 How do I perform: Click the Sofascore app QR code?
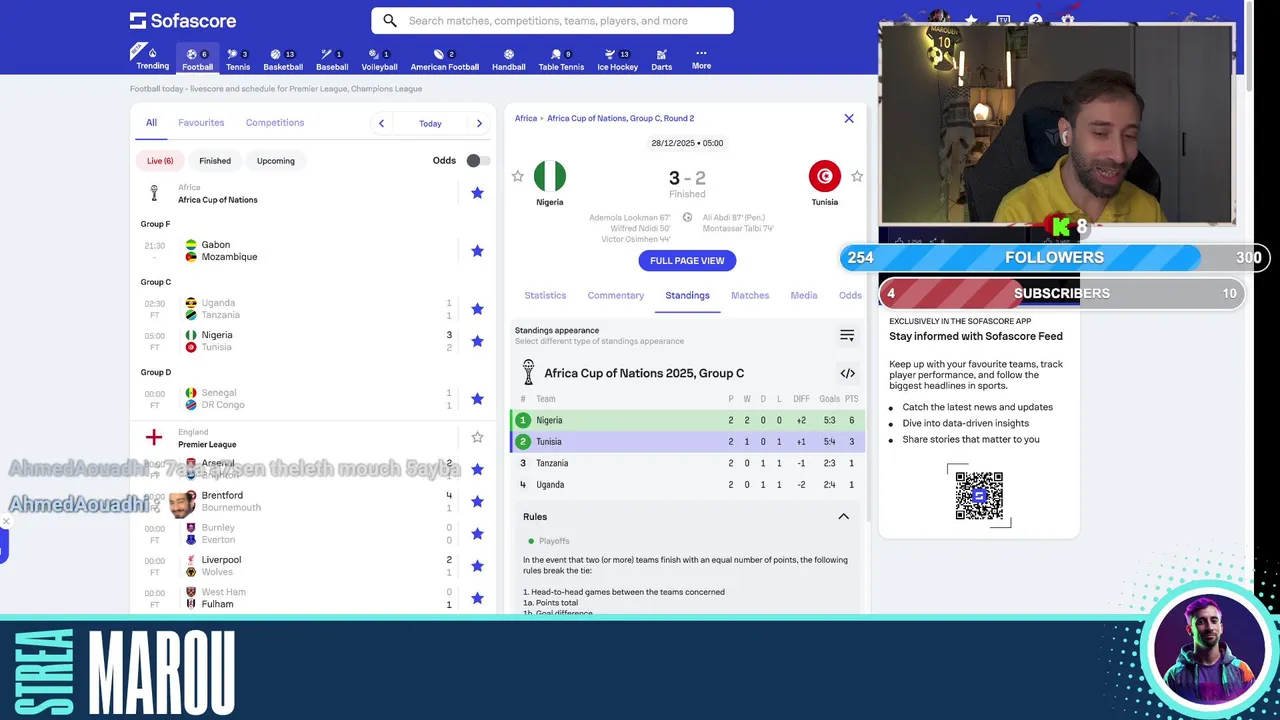pyautogui.click(x=979, y=495)
